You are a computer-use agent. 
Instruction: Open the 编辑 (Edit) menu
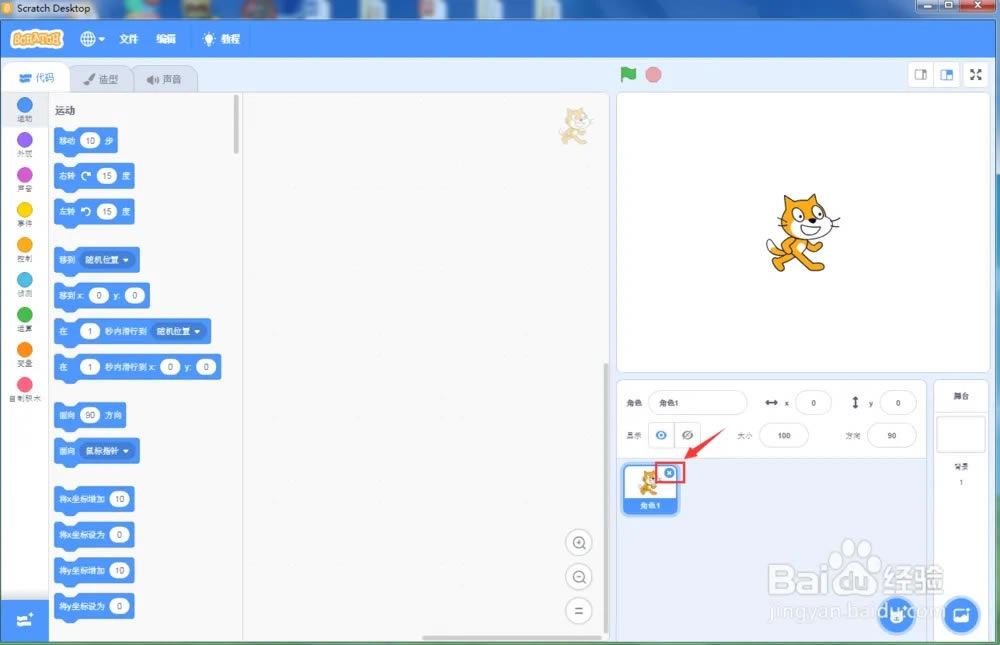pyautogui.click(x=166, y=39)
